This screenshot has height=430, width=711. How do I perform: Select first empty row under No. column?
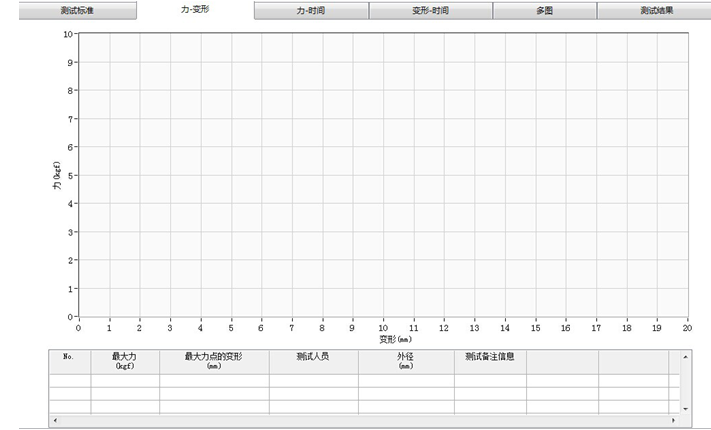tap(69, 381)
